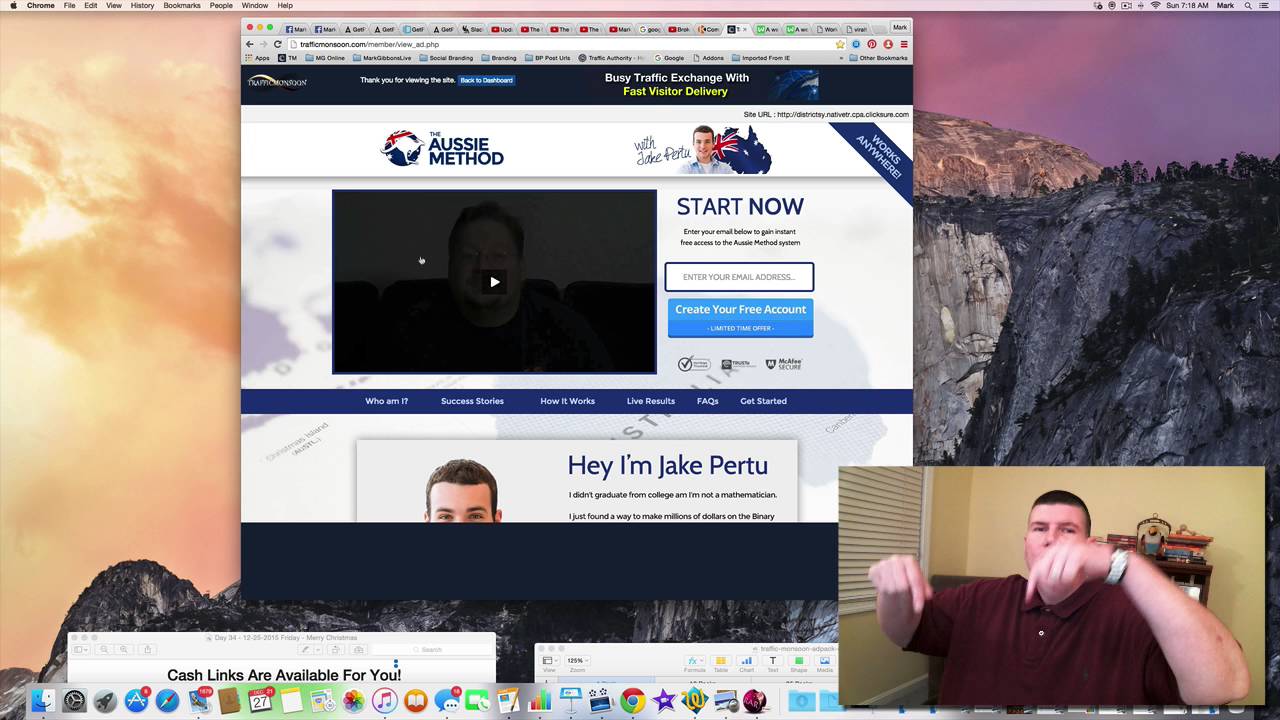Open System Preferences in the Dock
Image resolution: width=1280 pixels, height=720 pixels.
pyautogui.click(x=74, y=701)
